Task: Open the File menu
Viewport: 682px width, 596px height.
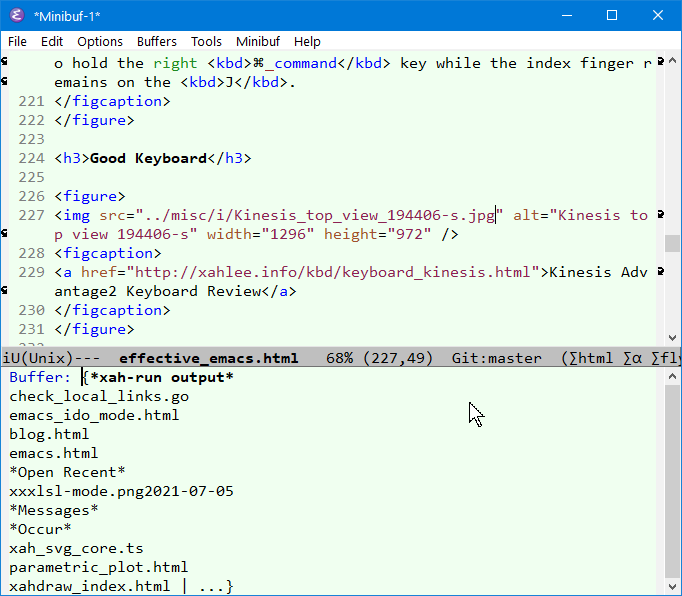Action: point(17,42)
